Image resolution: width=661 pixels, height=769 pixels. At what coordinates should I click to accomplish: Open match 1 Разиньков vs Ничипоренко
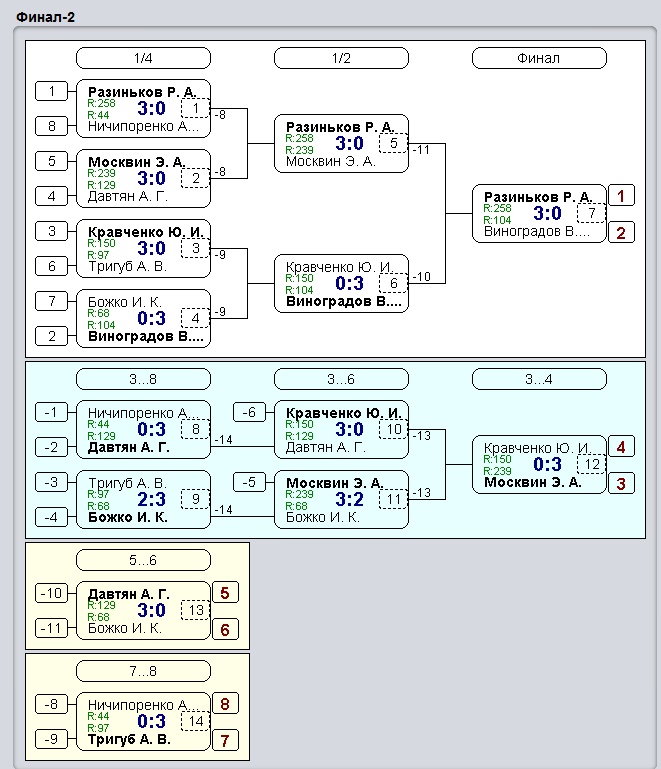(143, 109)
